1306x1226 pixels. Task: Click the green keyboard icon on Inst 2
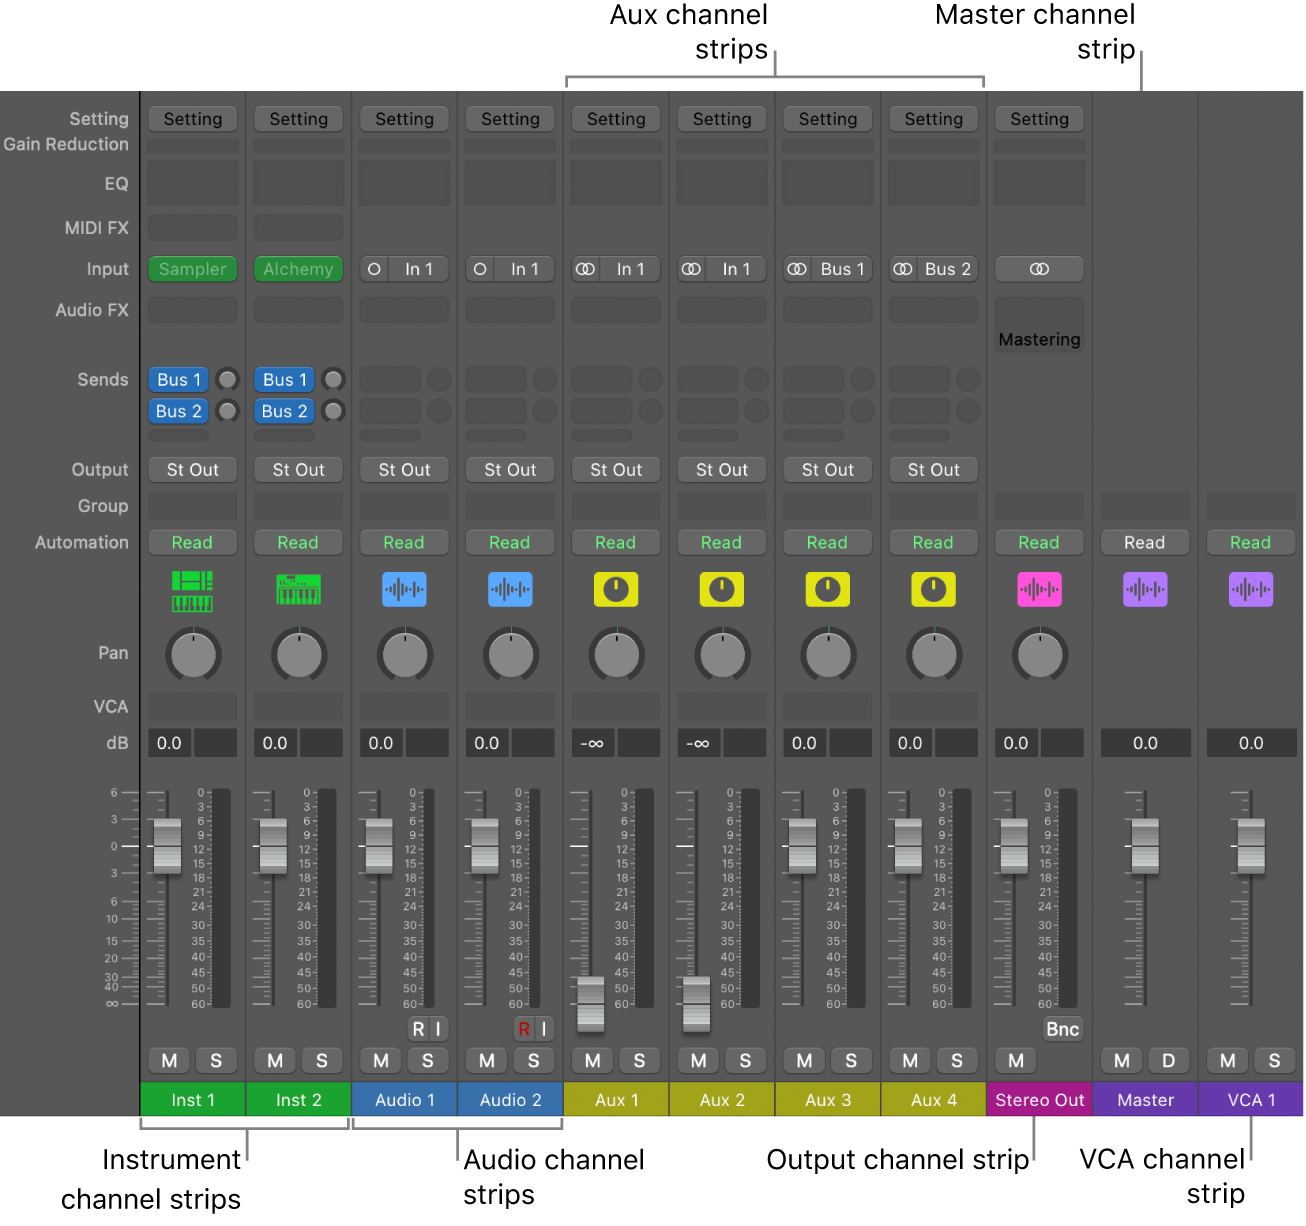tap(298, 590)
